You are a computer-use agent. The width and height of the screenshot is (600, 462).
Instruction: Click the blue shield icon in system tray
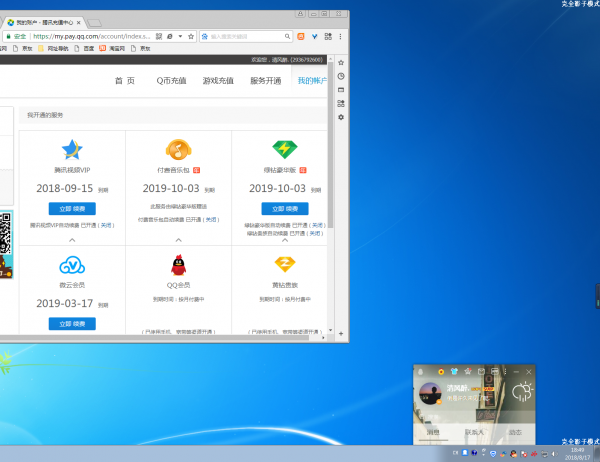point(493,454)
